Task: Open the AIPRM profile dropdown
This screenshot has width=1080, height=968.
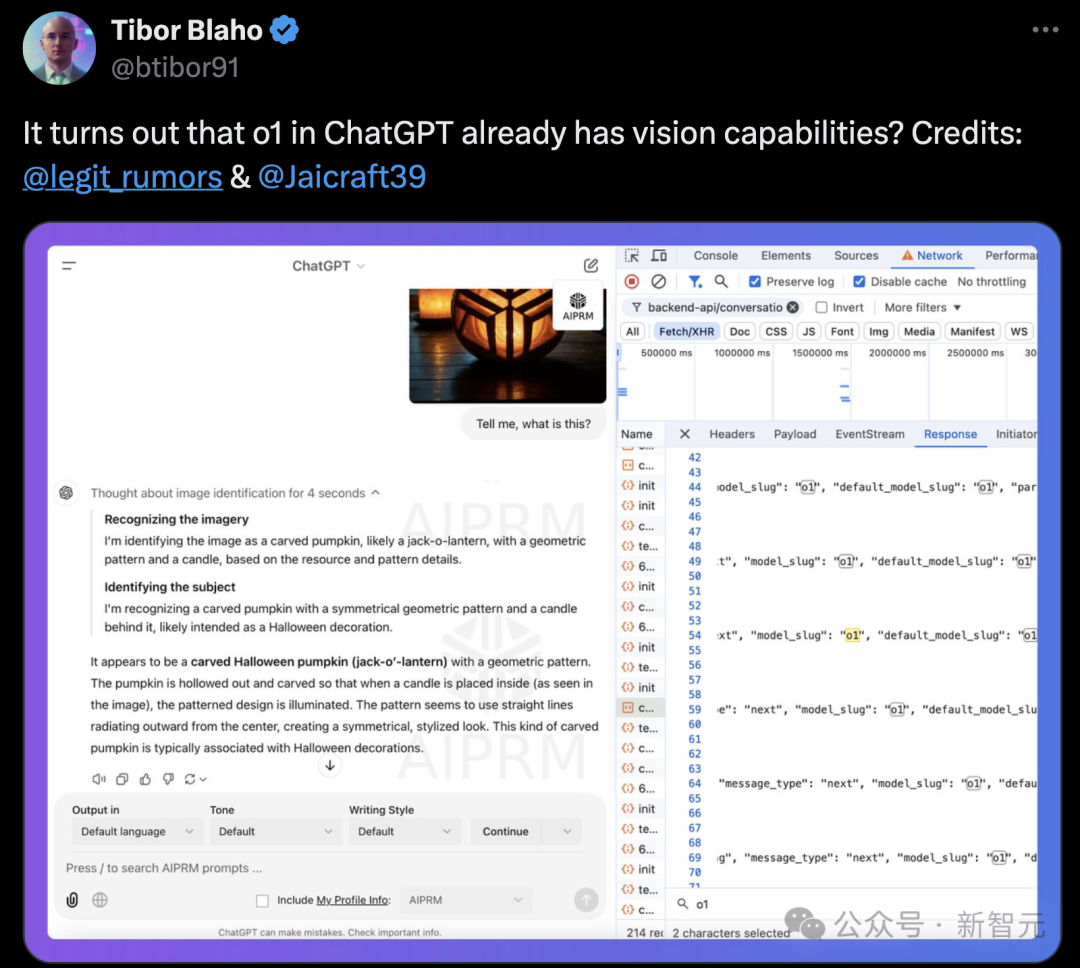Action: (x=466, y=900)
